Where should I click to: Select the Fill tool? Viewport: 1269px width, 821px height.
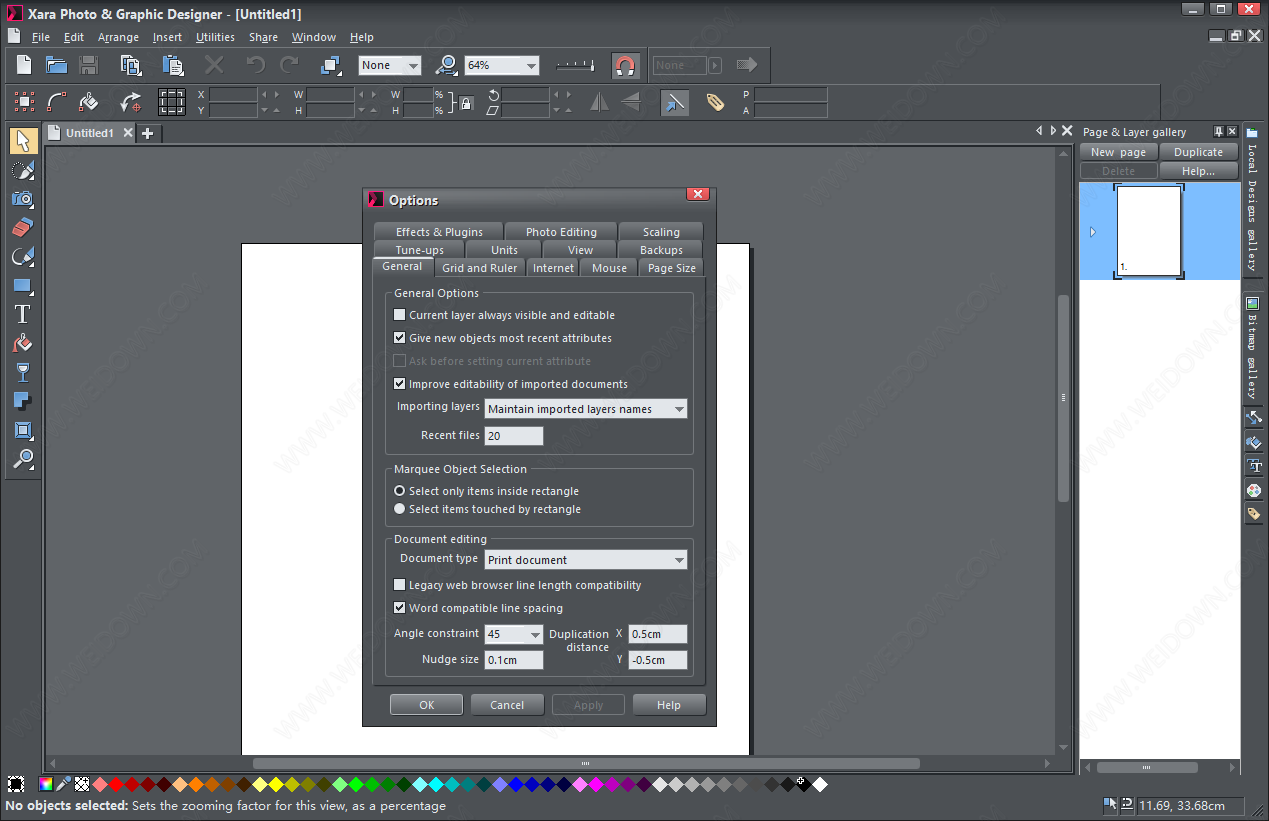23,343
